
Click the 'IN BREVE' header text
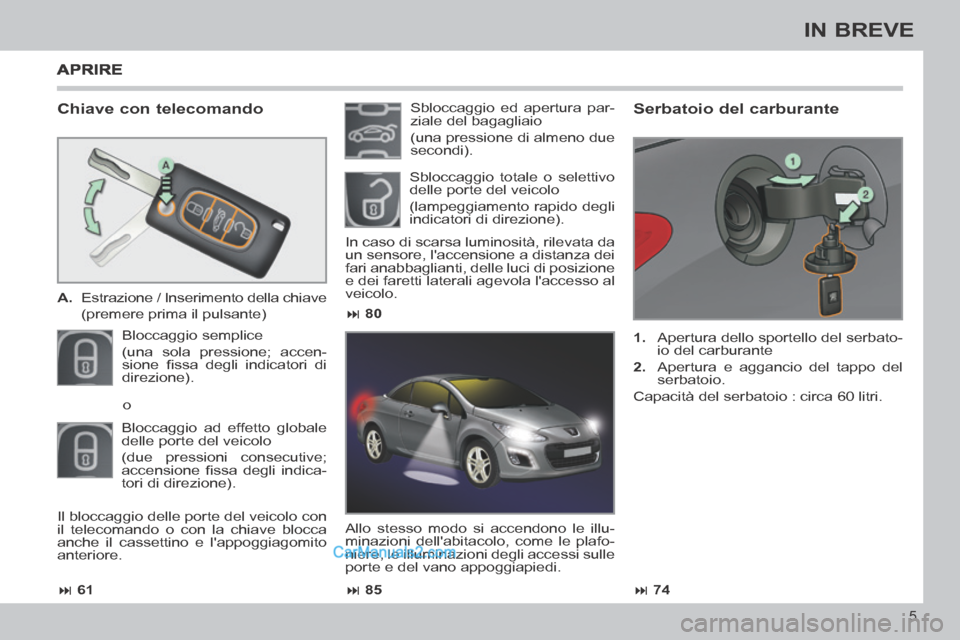coord(858,30)
